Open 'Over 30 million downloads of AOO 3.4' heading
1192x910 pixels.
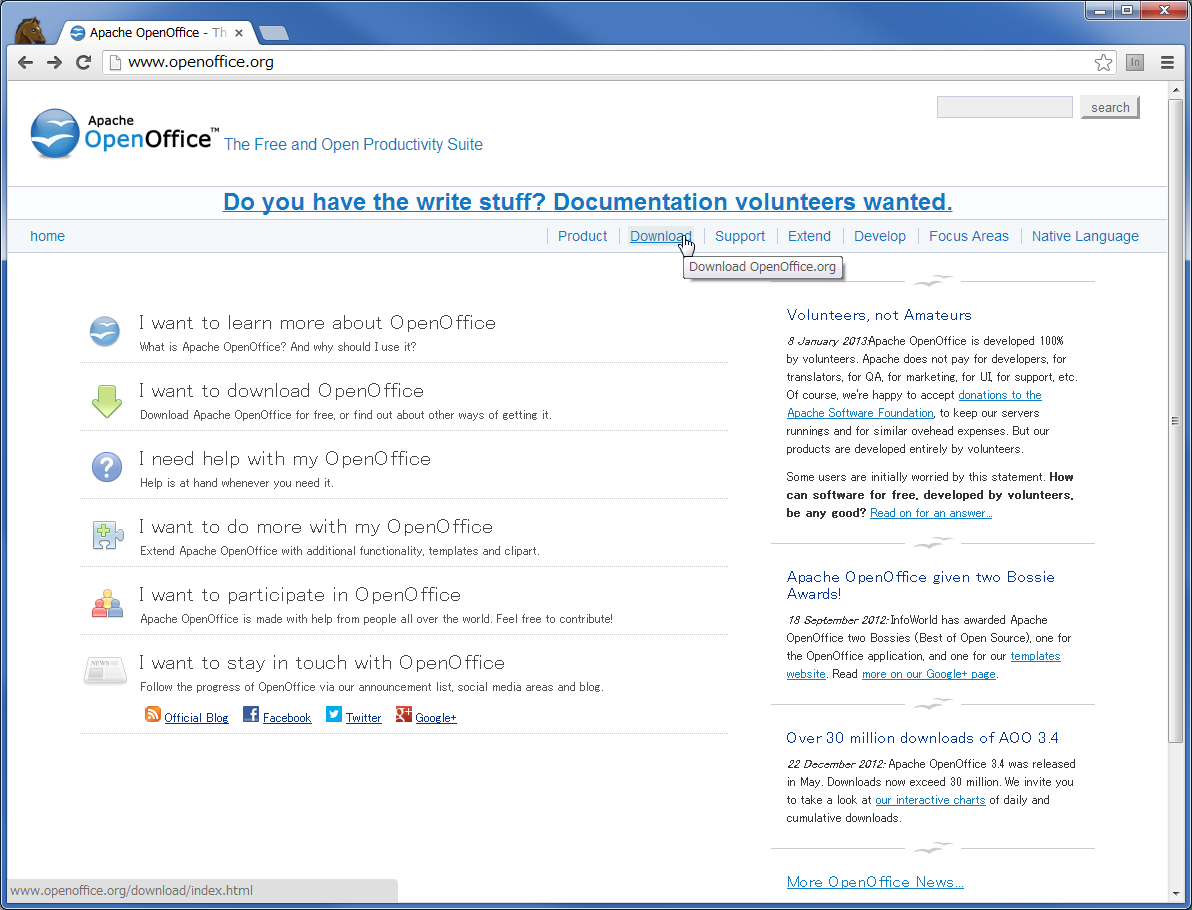click(922, 738)
